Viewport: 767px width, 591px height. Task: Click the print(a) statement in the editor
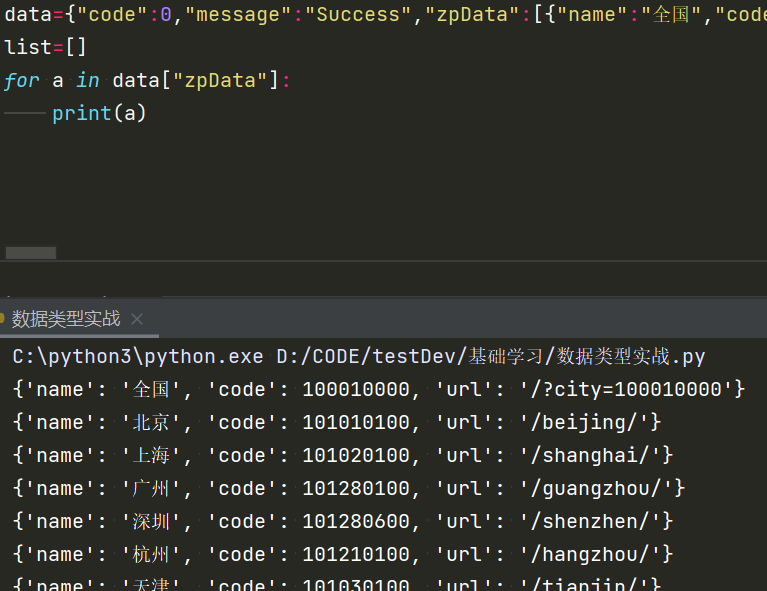click(99, 113)
